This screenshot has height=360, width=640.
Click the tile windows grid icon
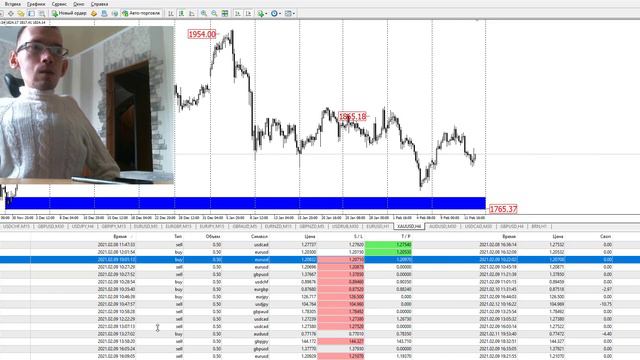point(225,13)
